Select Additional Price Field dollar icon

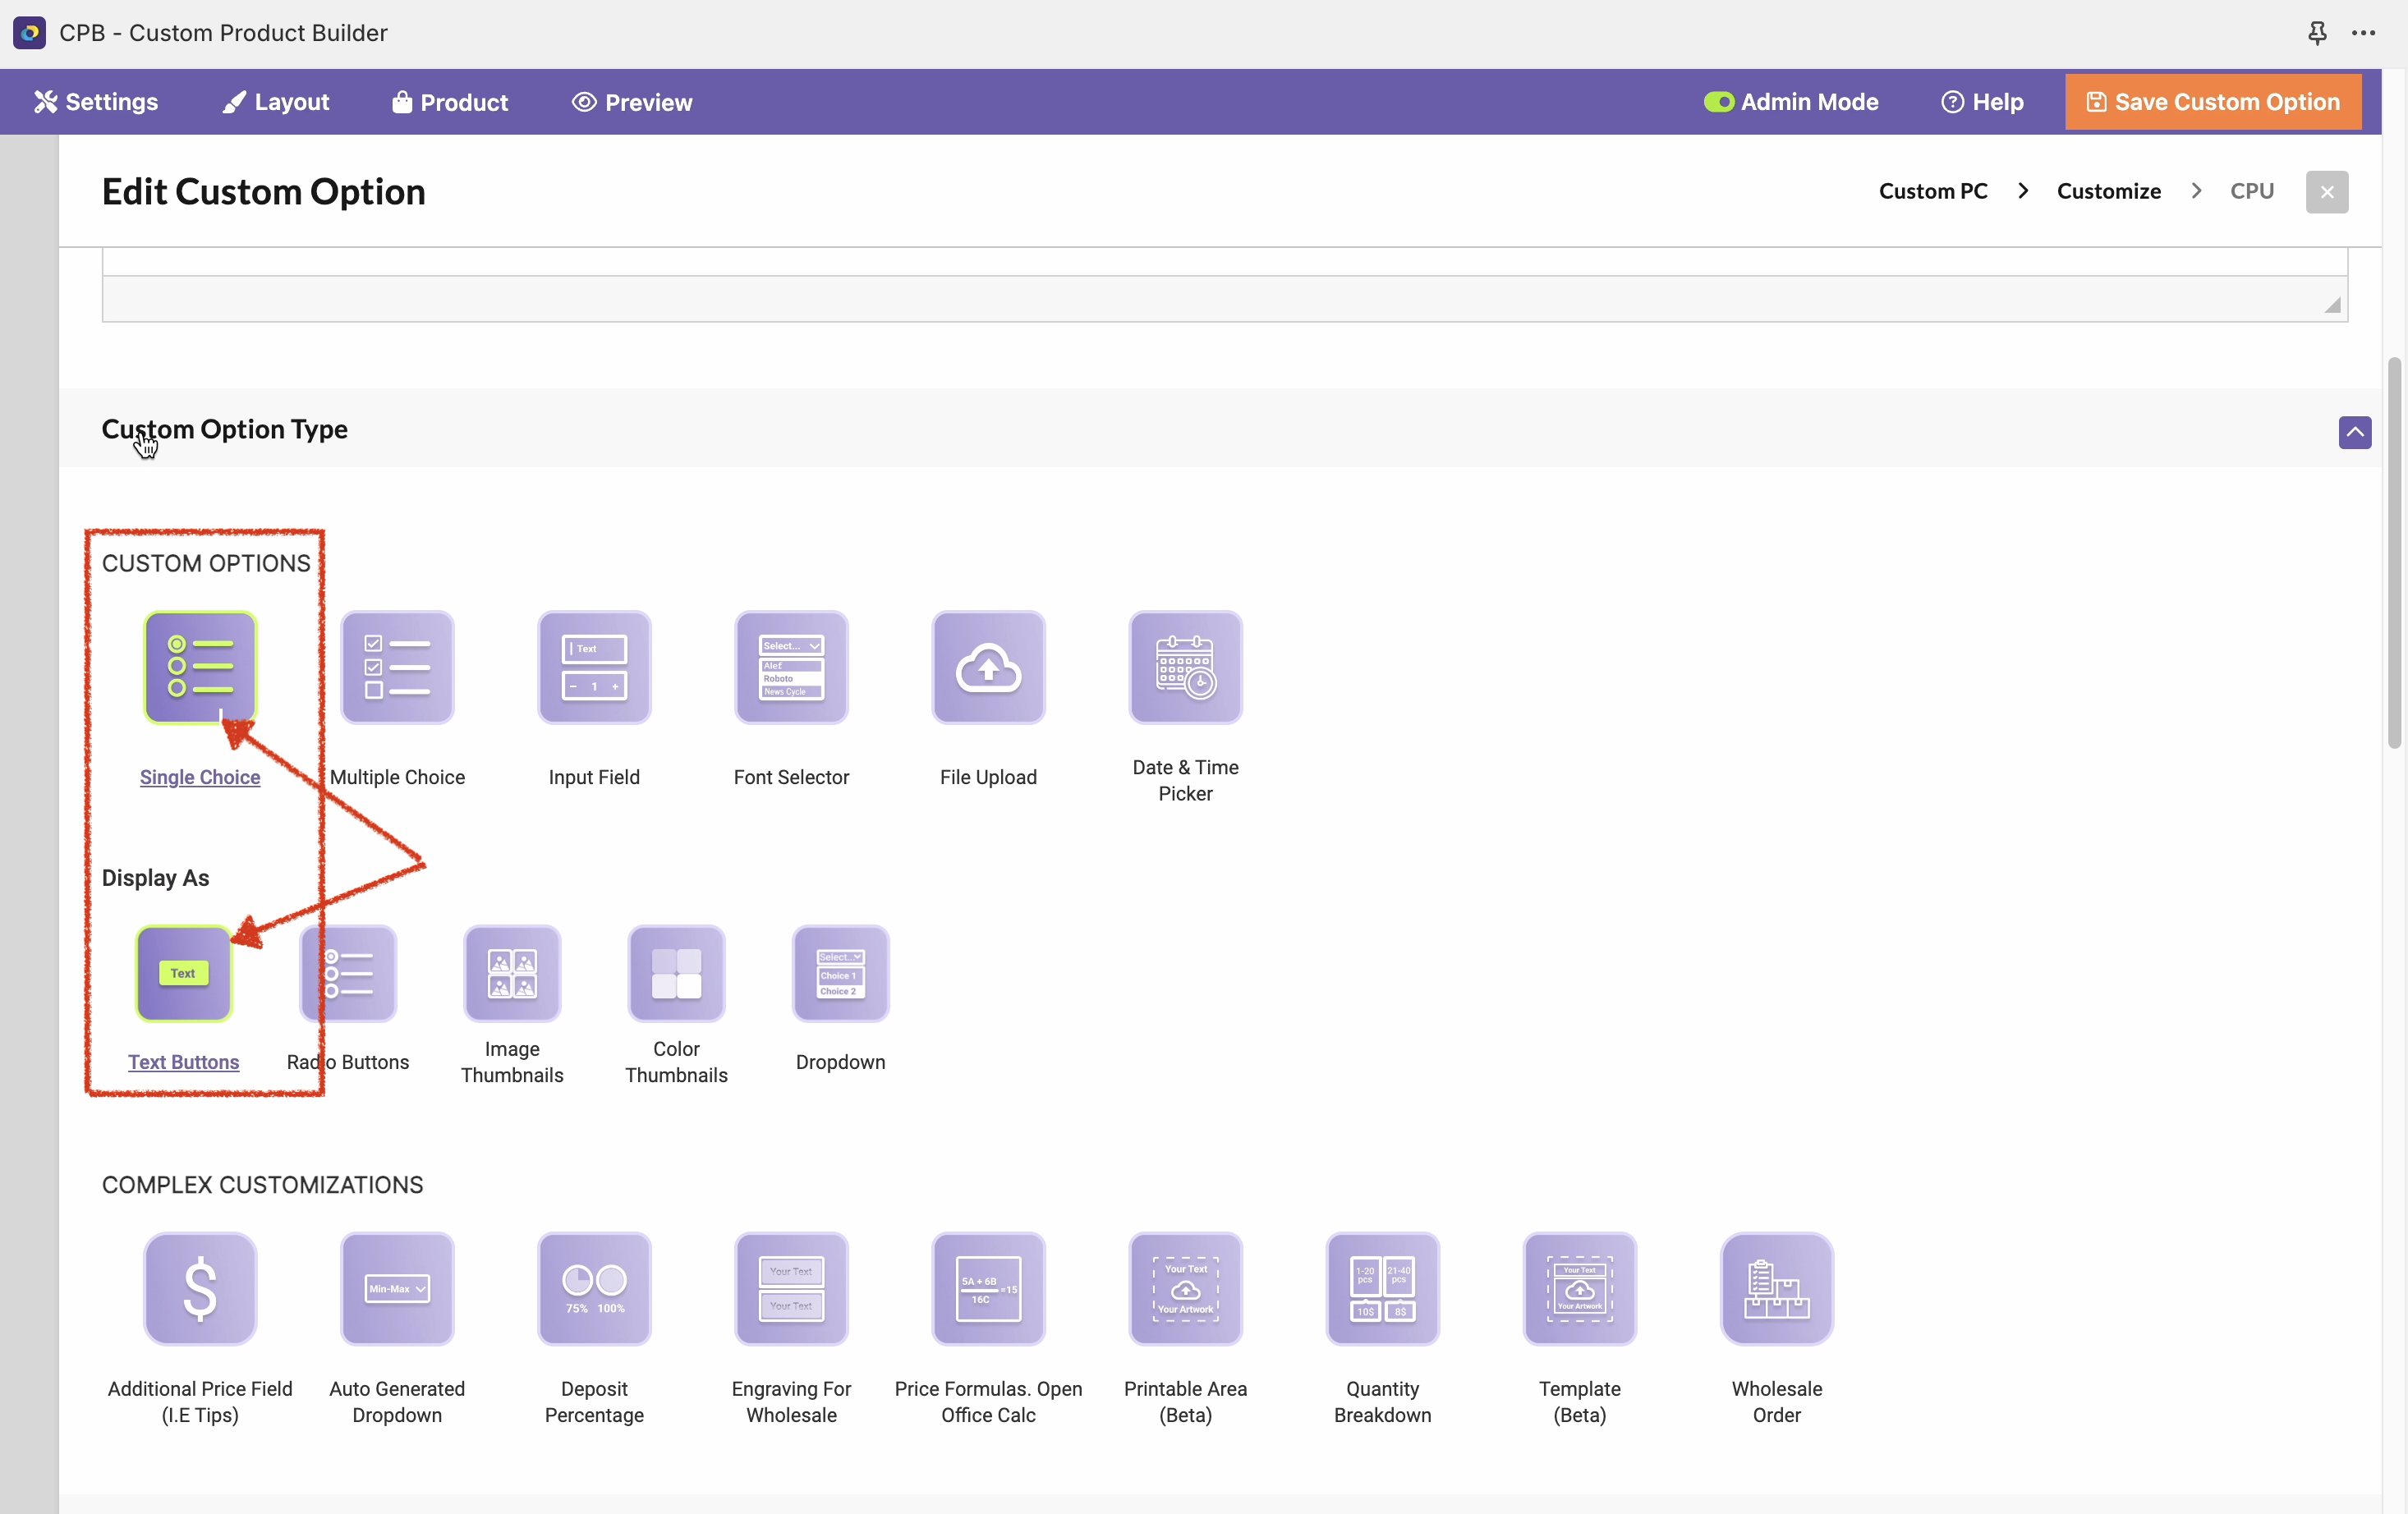point(200,1288)
